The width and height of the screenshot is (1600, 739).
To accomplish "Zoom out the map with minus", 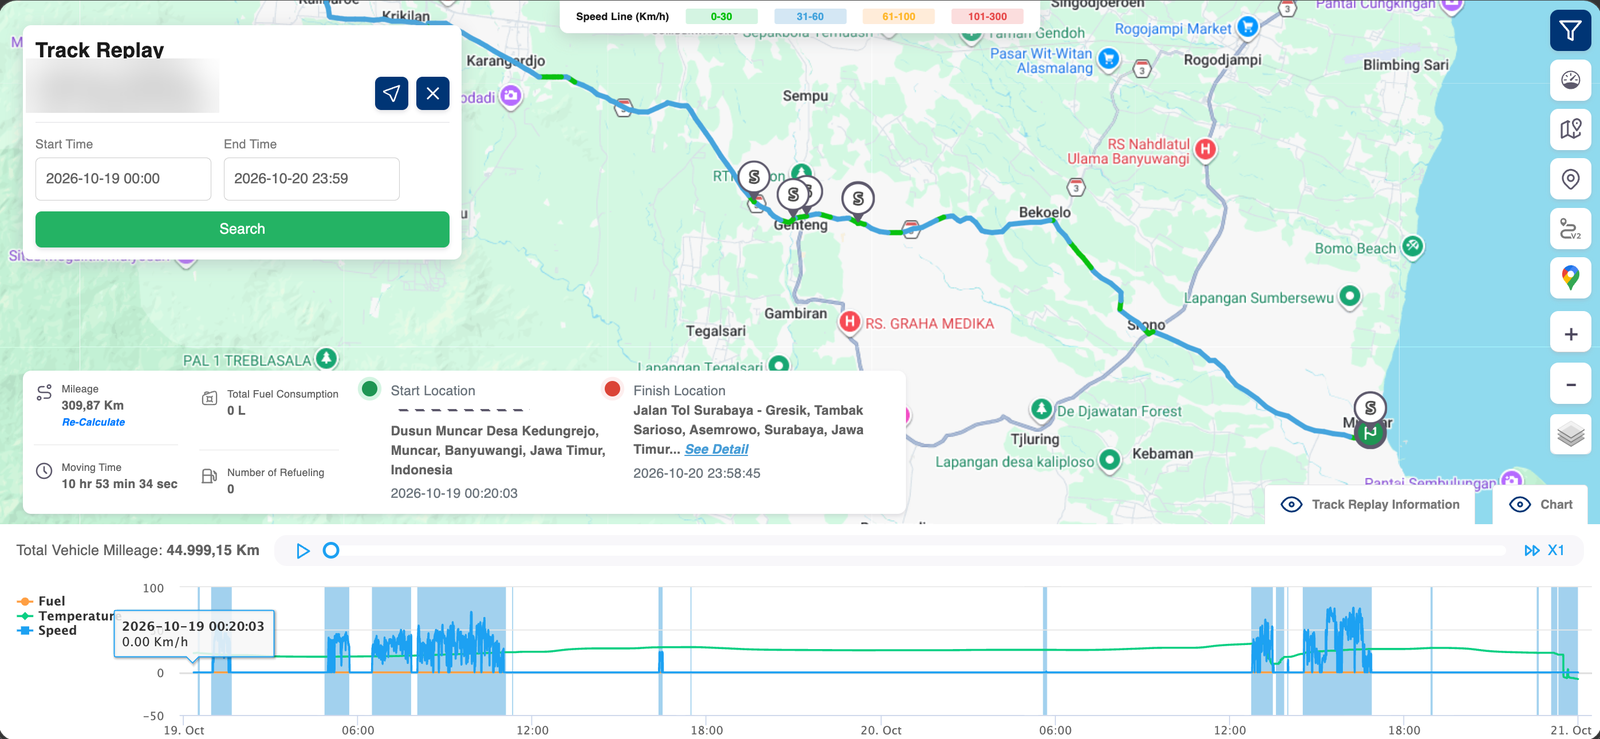I will click(1570, 384).
